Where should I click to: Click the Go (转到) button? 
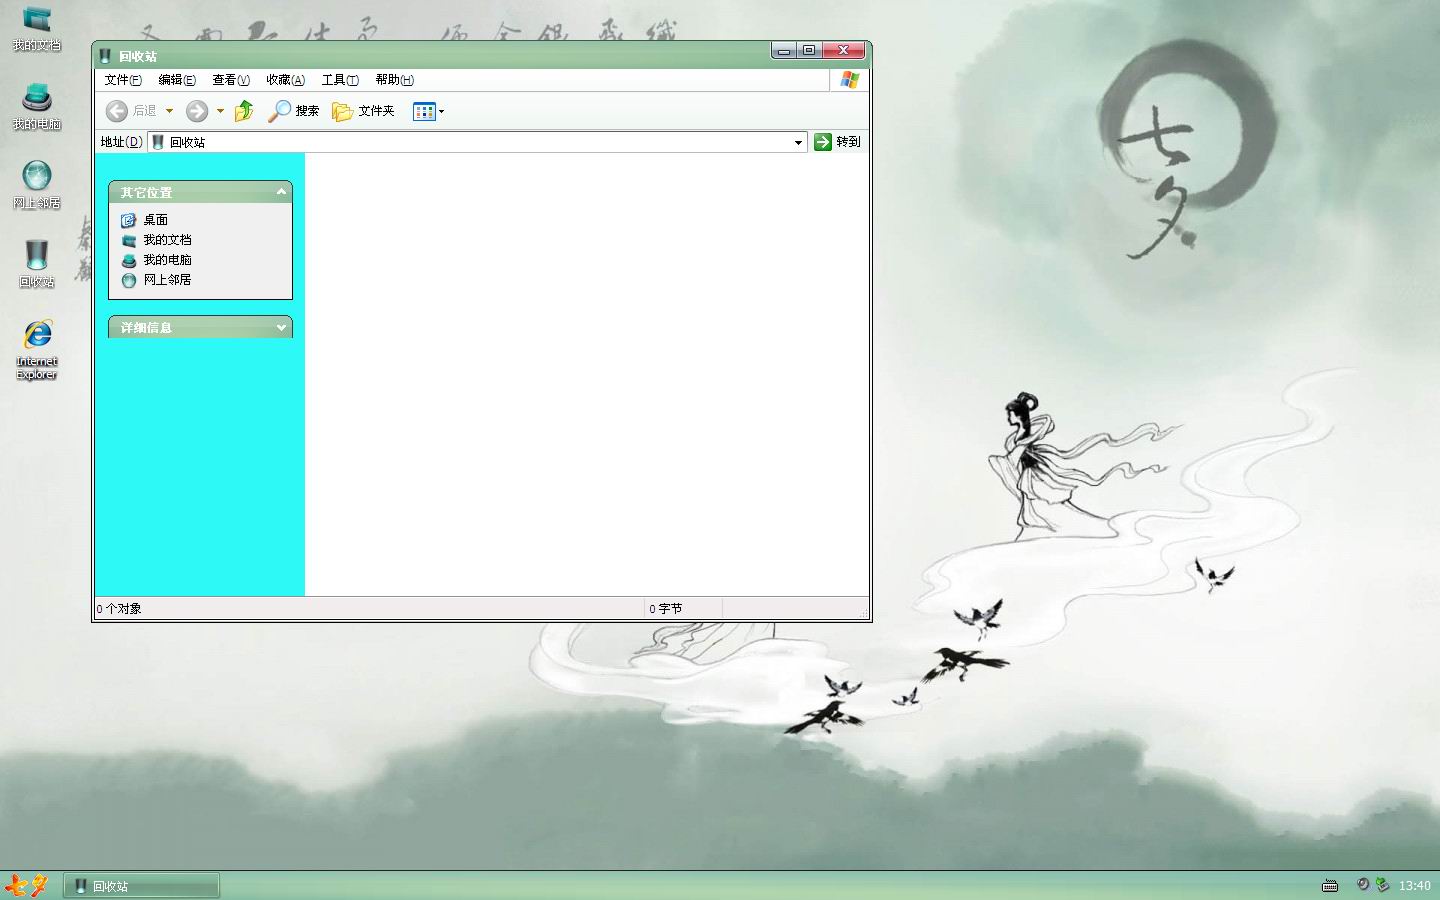pos(837,142)
